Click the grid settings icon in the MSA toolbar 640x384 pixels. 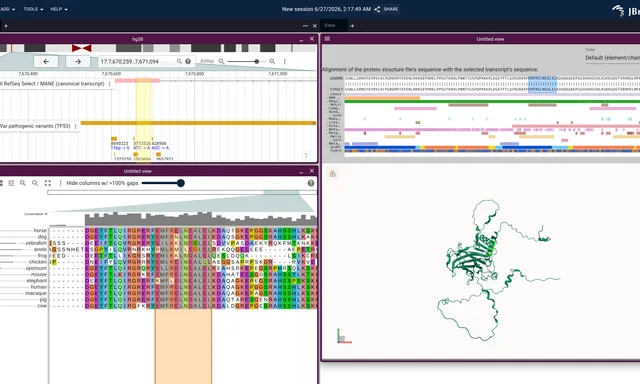click(x=11, y=183)
